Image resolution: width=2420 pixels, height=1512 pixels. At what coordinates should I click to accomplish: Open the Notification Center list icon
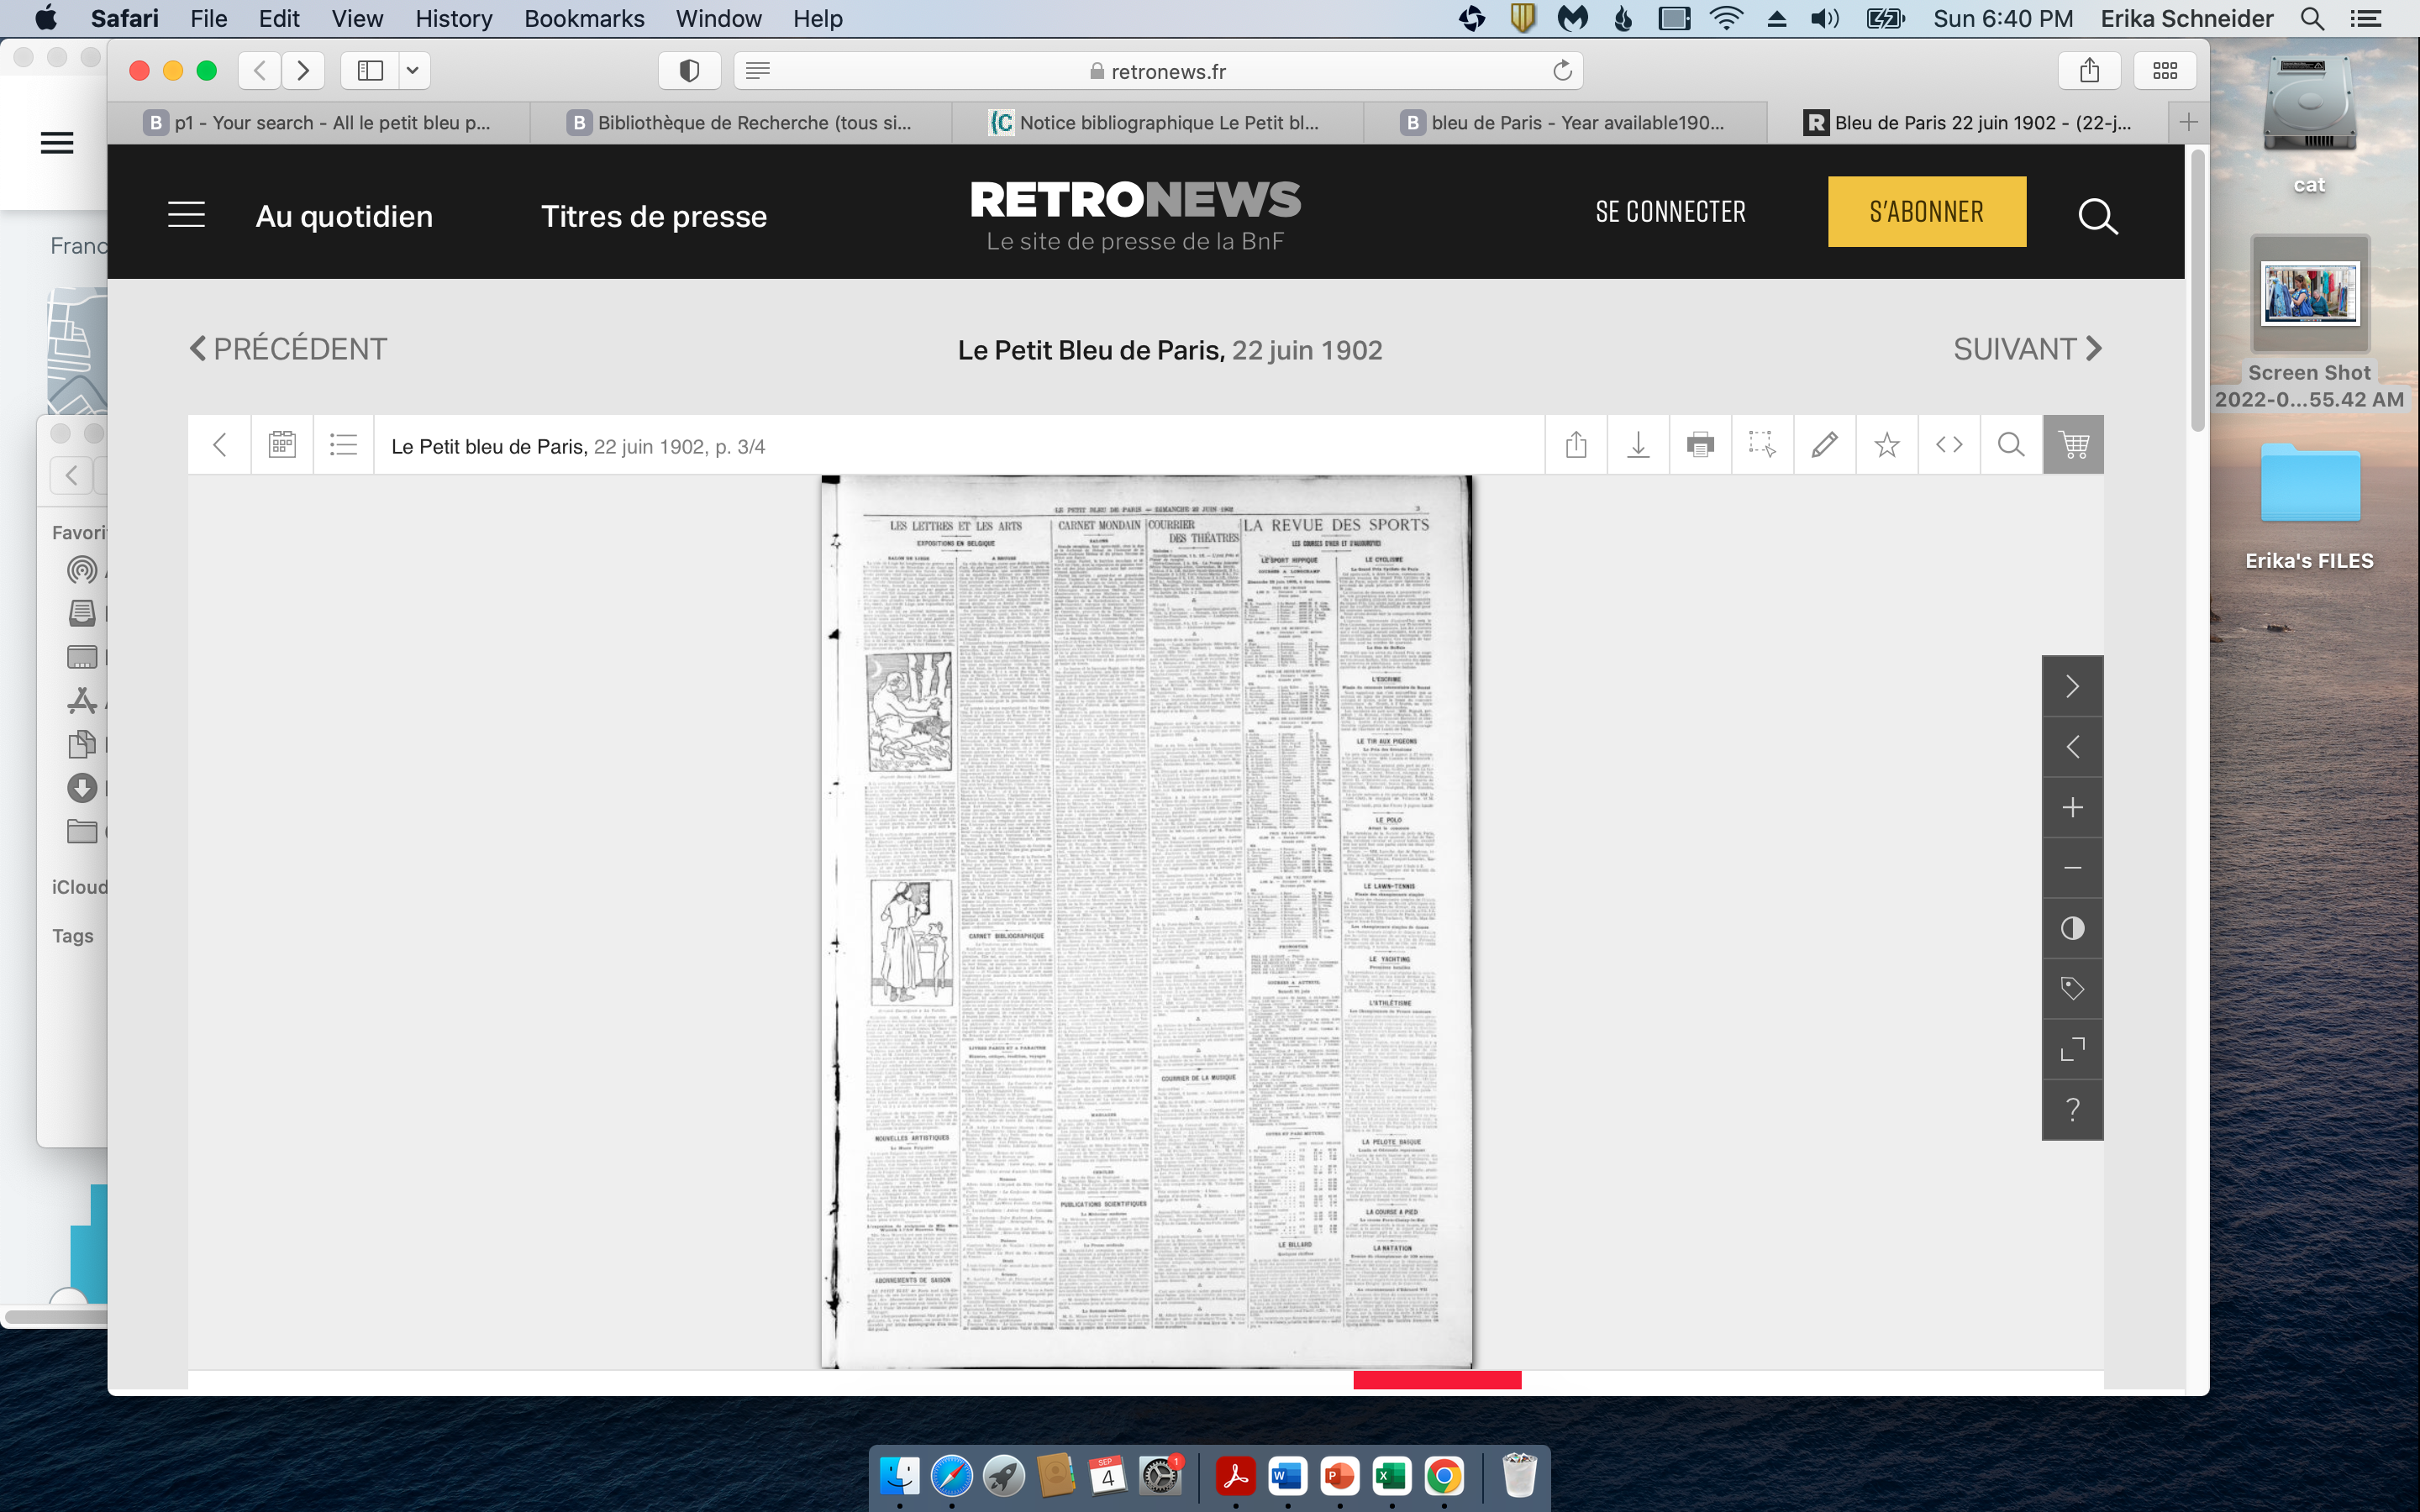coord(2366,18)
